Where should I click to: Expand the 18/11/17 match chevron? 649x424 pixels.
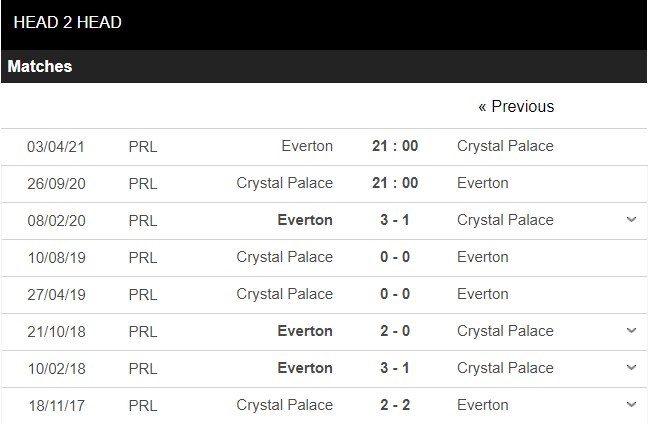[631, 405]
